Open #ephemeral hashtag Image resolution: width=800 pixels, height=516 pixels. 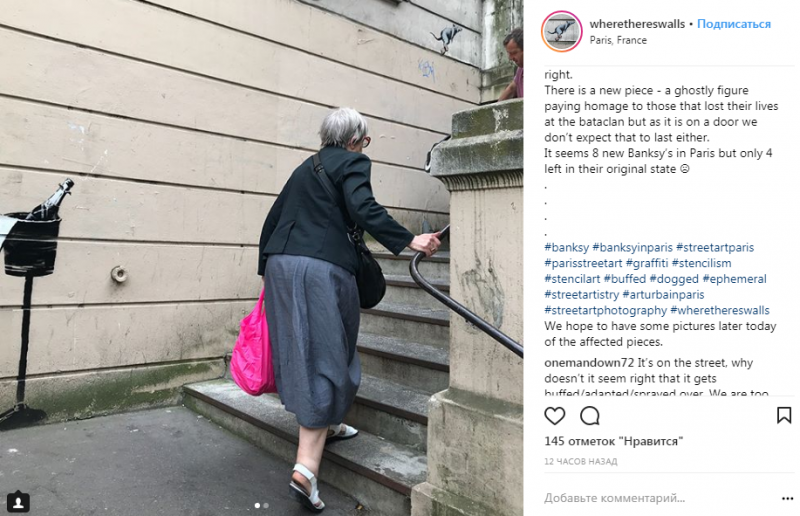(734, 279)
